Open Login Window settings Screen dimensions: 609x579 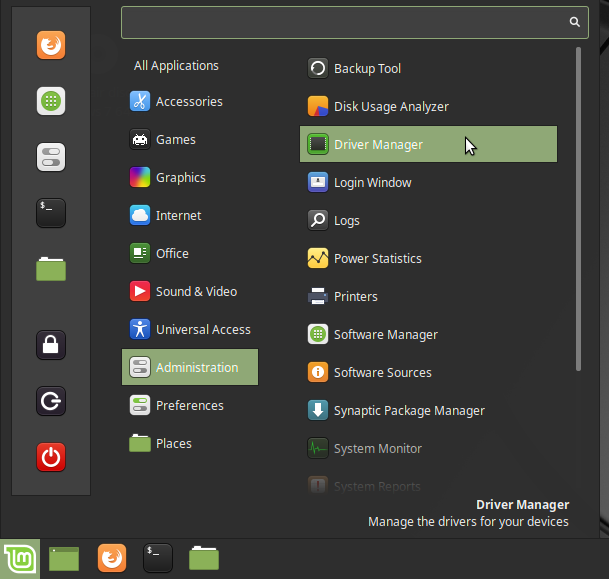click(x=428, y=183)
